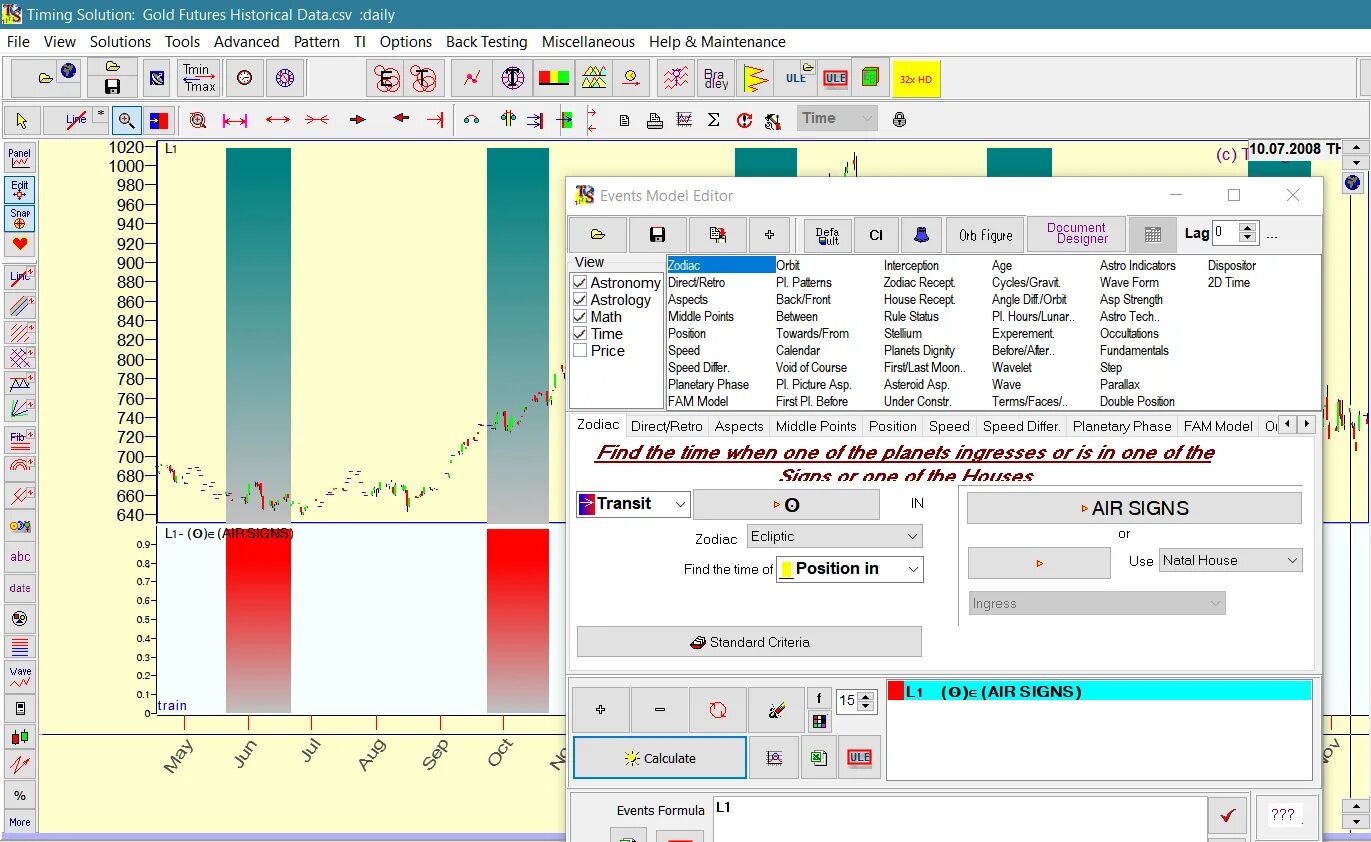
Task: Click the Sun planet selection button
Action: point(786,505)
